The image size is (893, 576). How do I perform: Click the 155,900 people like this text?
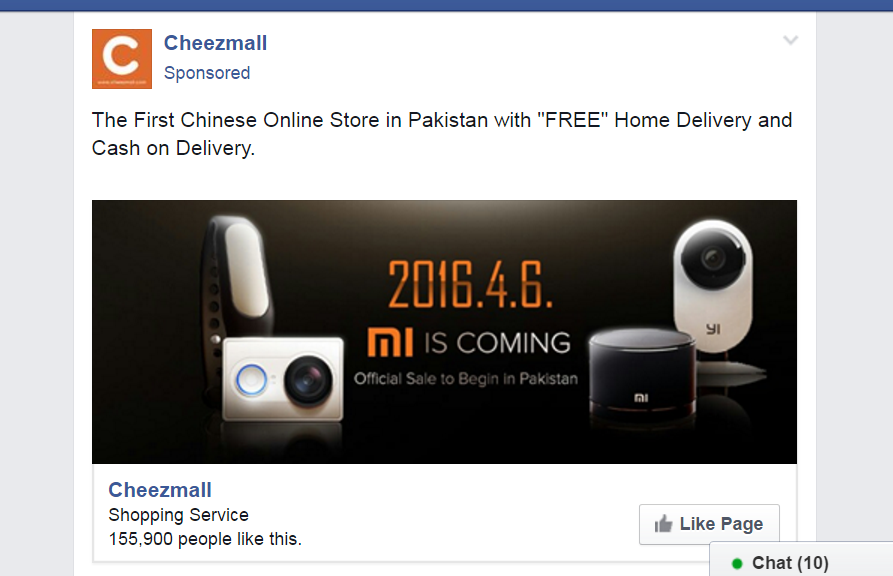click(x=205, y=539)
